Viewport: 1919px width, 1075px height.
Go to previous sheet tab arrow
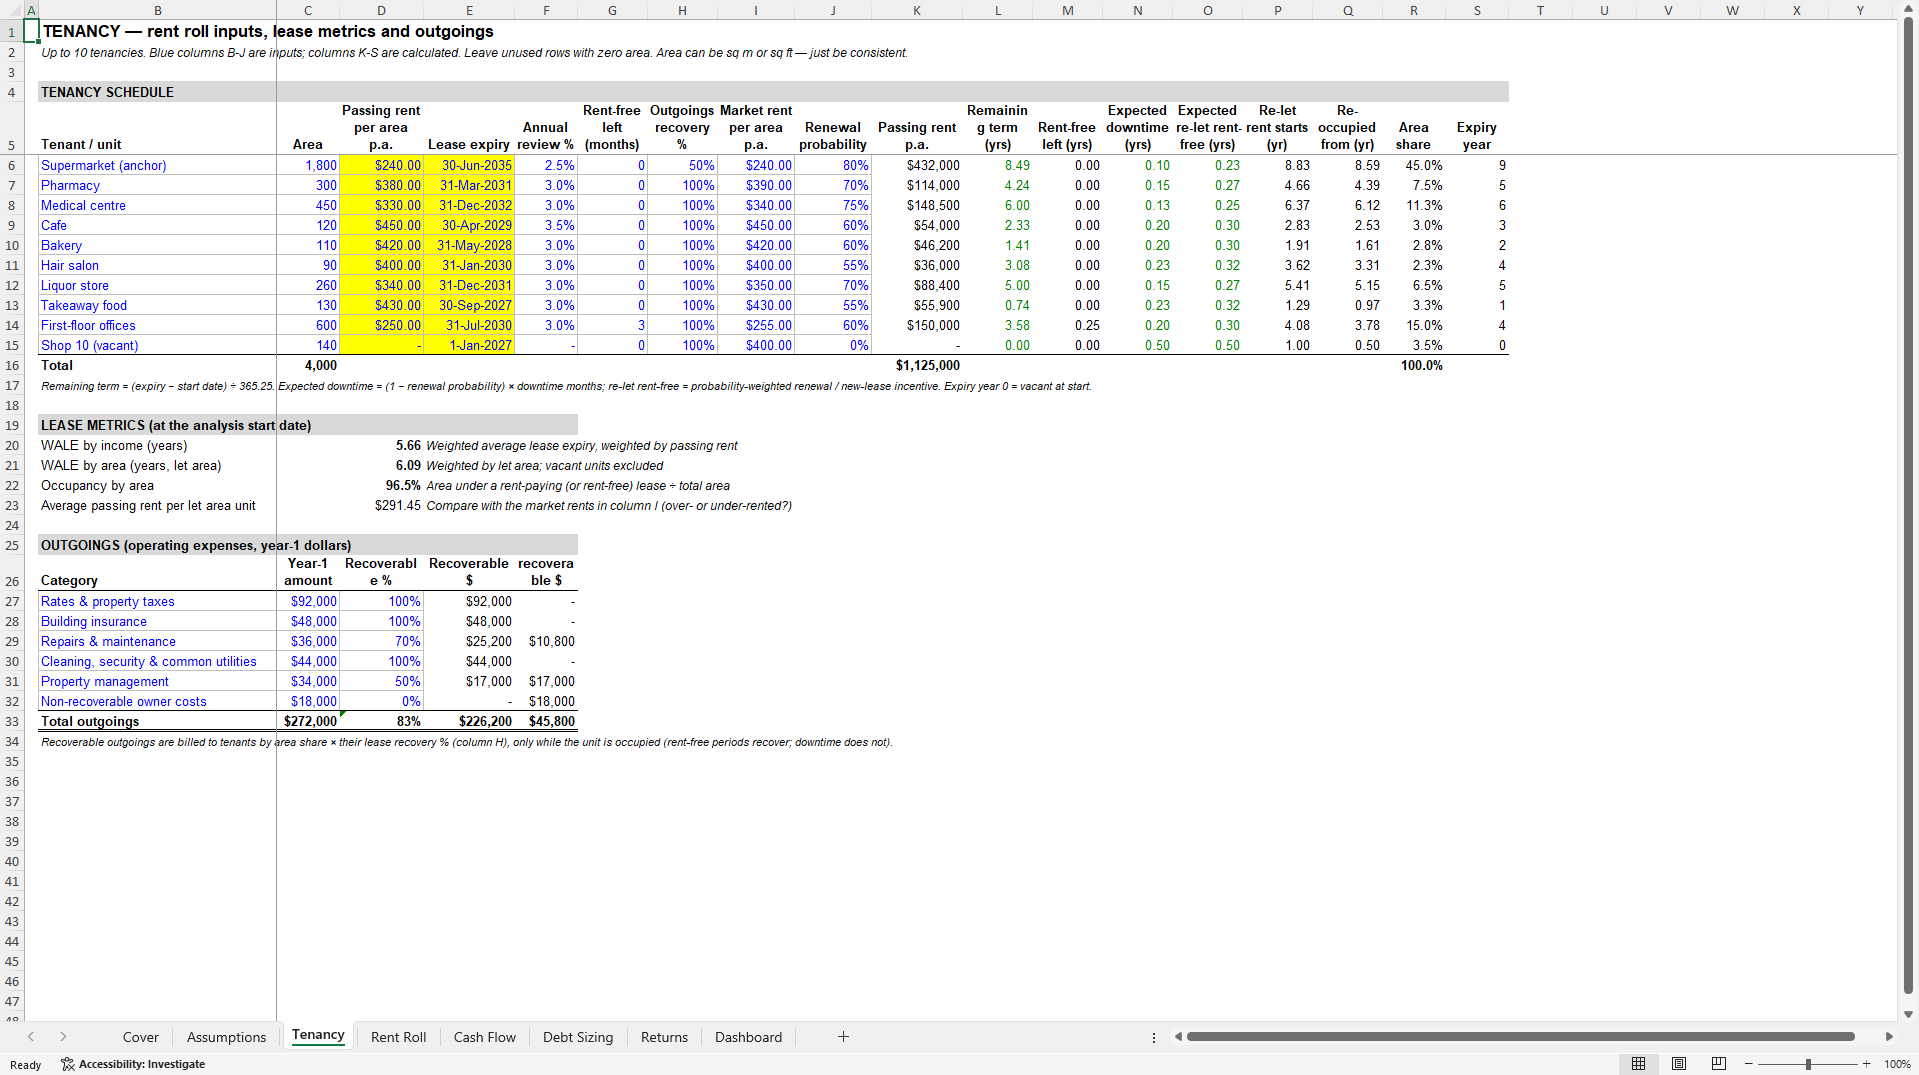(x=31, y=1037)
